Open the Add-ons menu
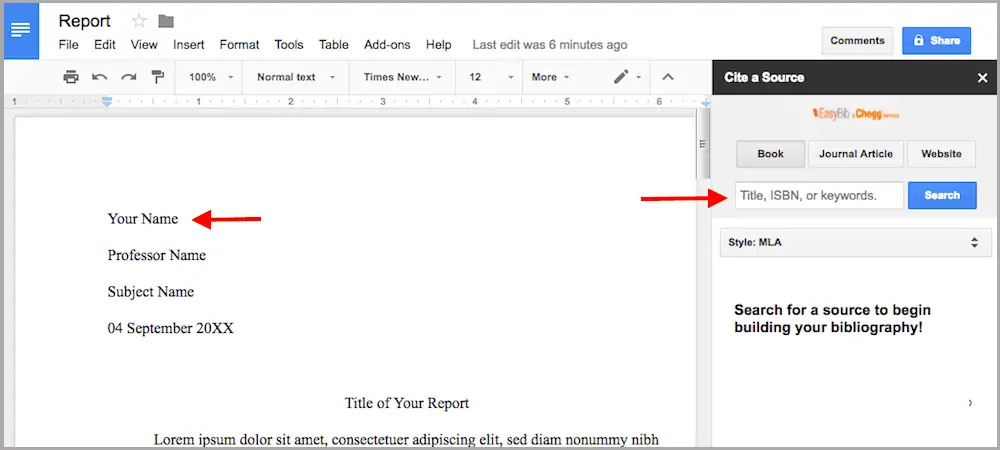 coord(387,45)
